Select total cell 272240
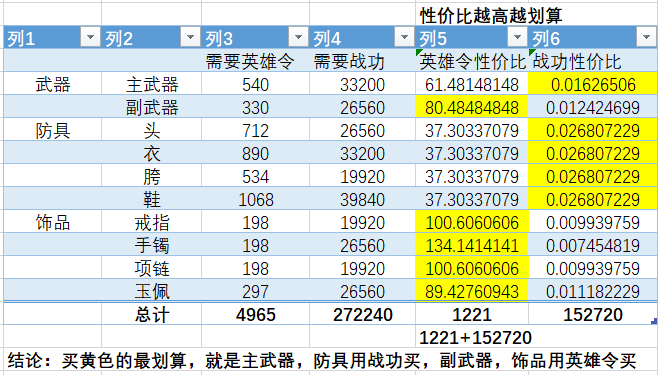 pyautogui.click(x=363, y=314)
